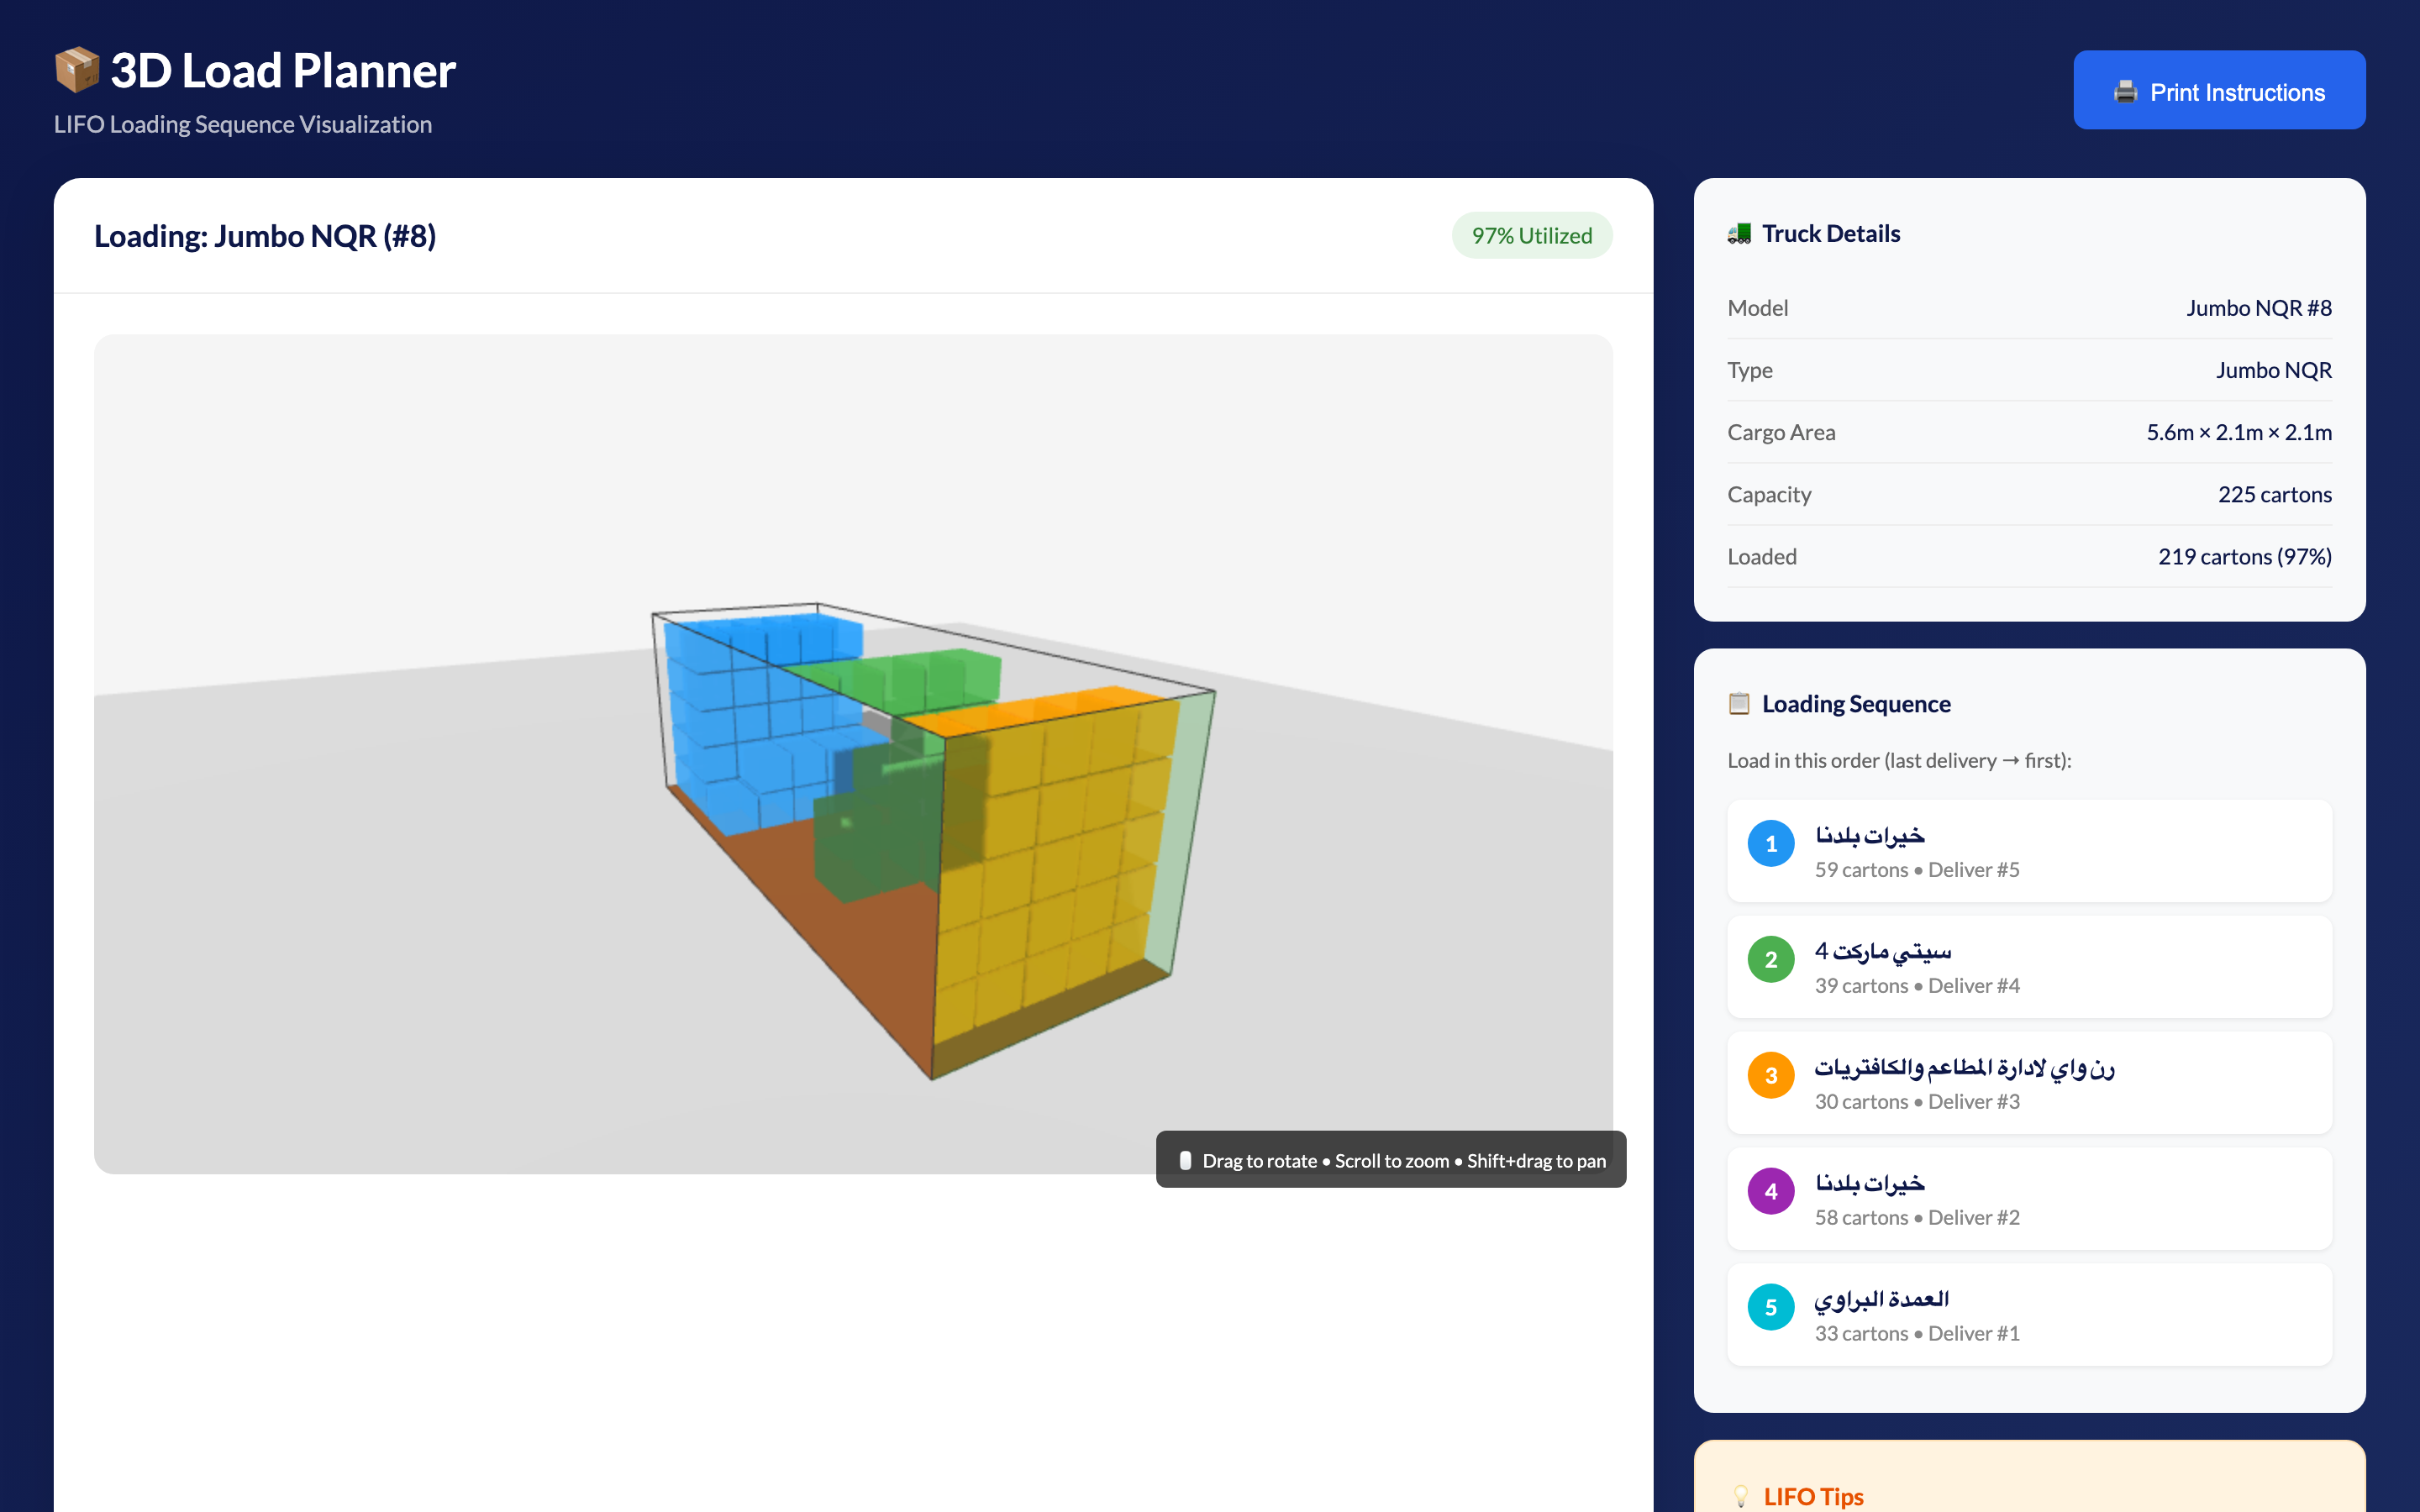Viewport: 2420px width, 1512px height.
Task: Select the orange number 3 sequence badge
Action: click(x=1770, y=1075)
